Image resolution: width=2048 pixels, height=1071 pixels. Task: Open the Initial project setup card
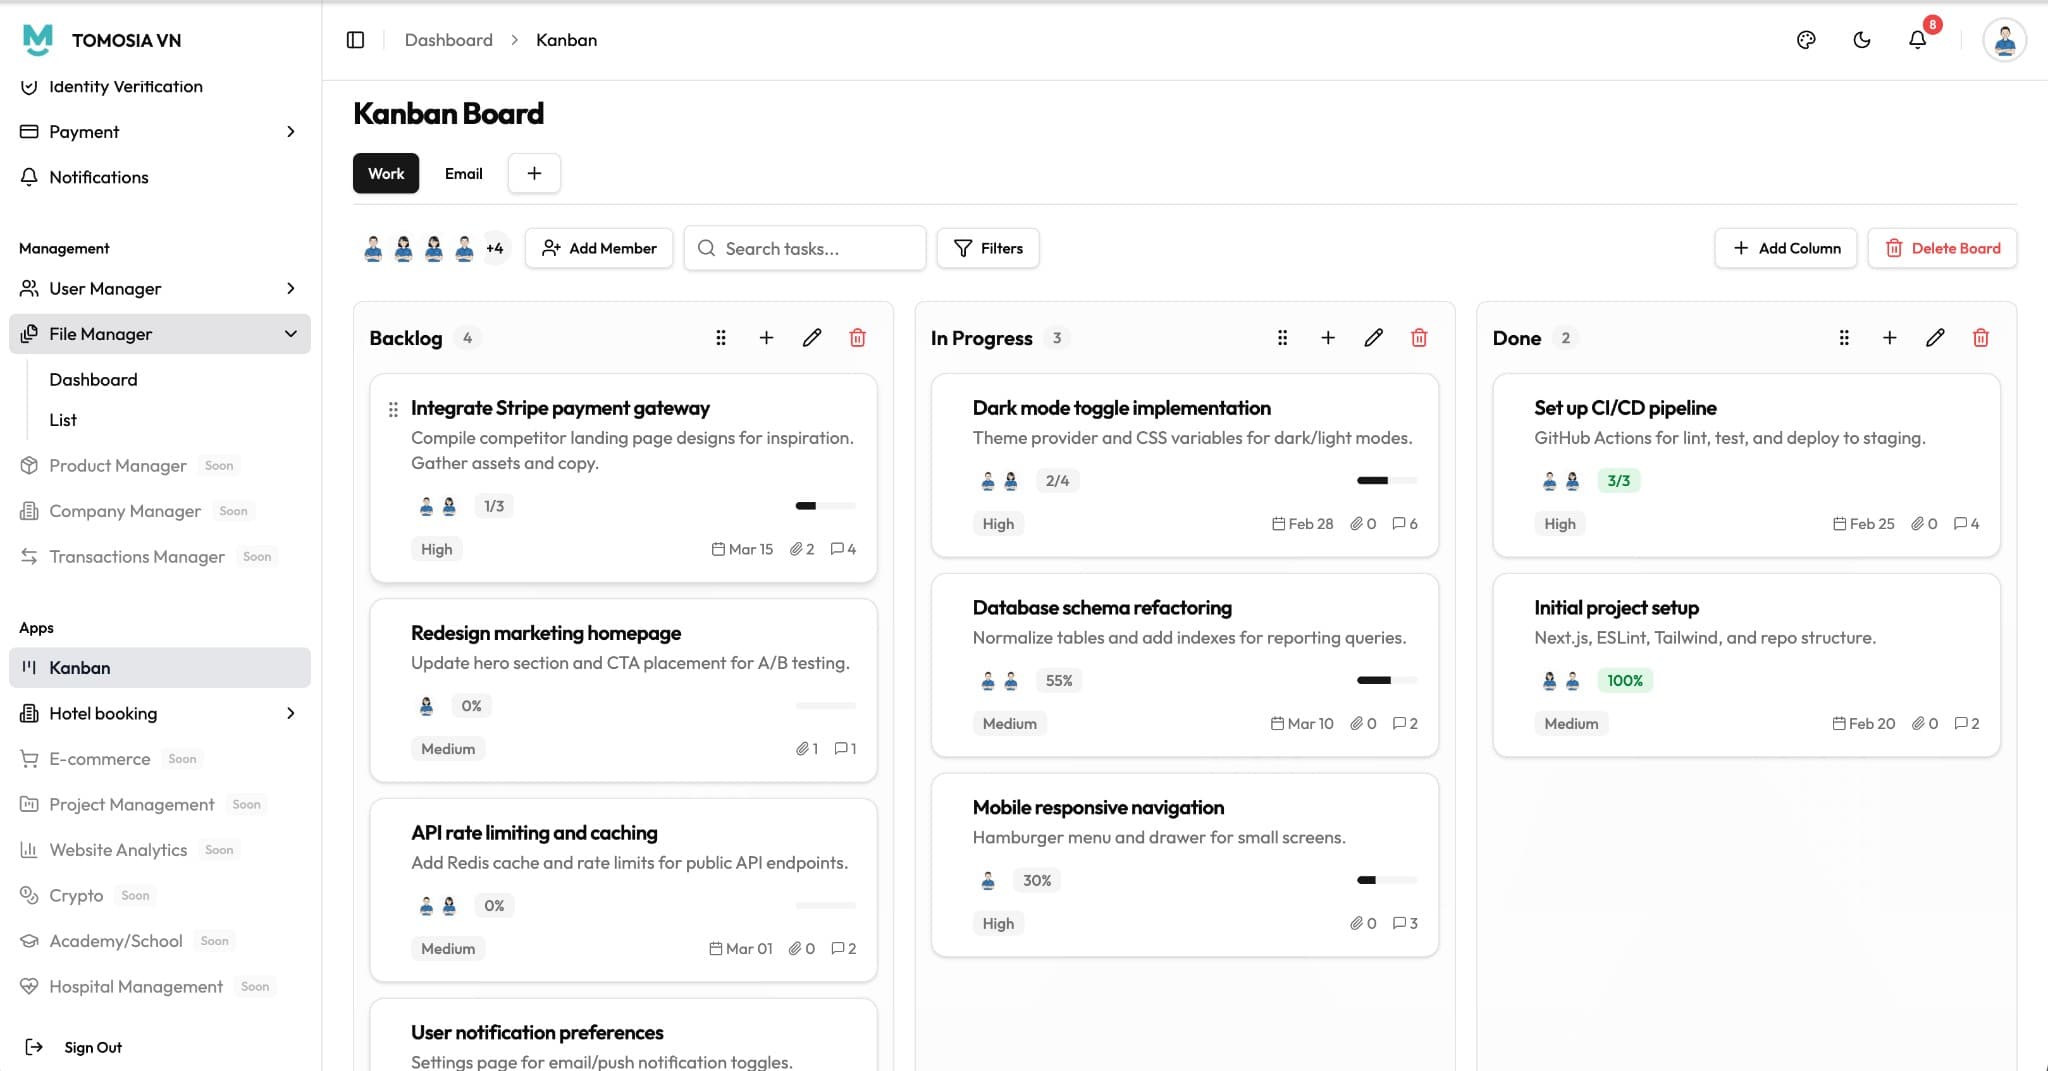coord(1746,665)
